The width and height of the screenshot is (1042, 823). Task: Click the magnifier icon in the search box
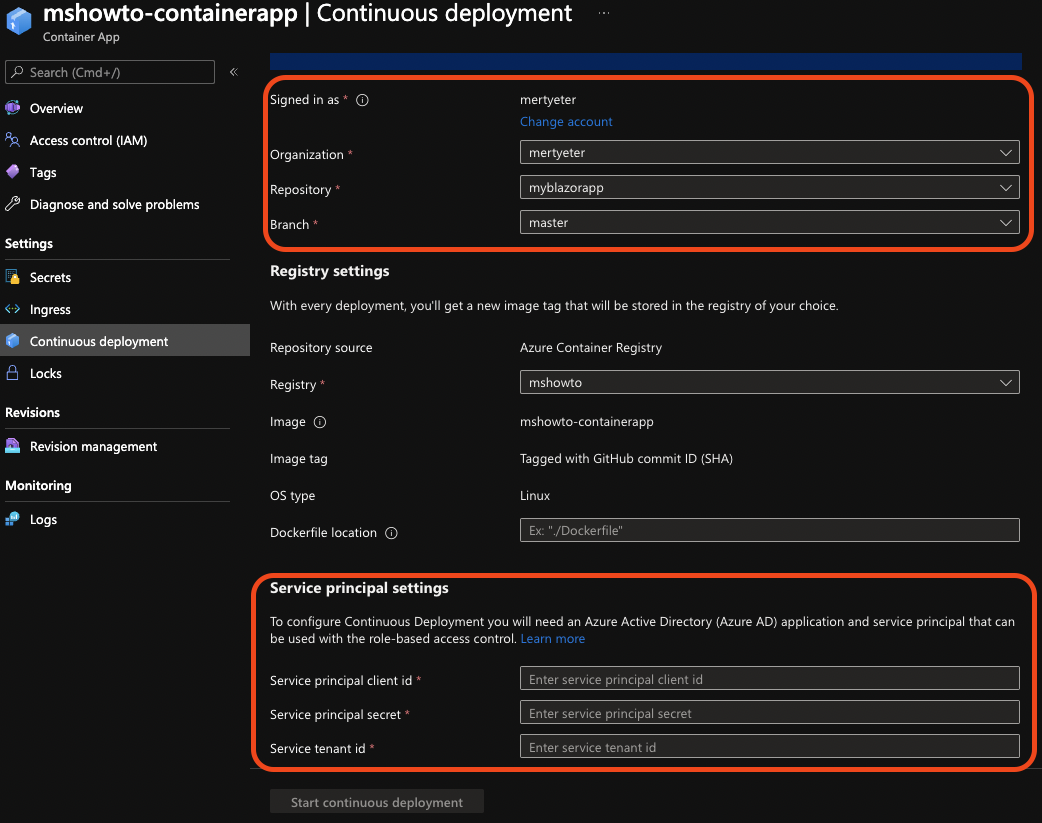[x=17, y=72]
